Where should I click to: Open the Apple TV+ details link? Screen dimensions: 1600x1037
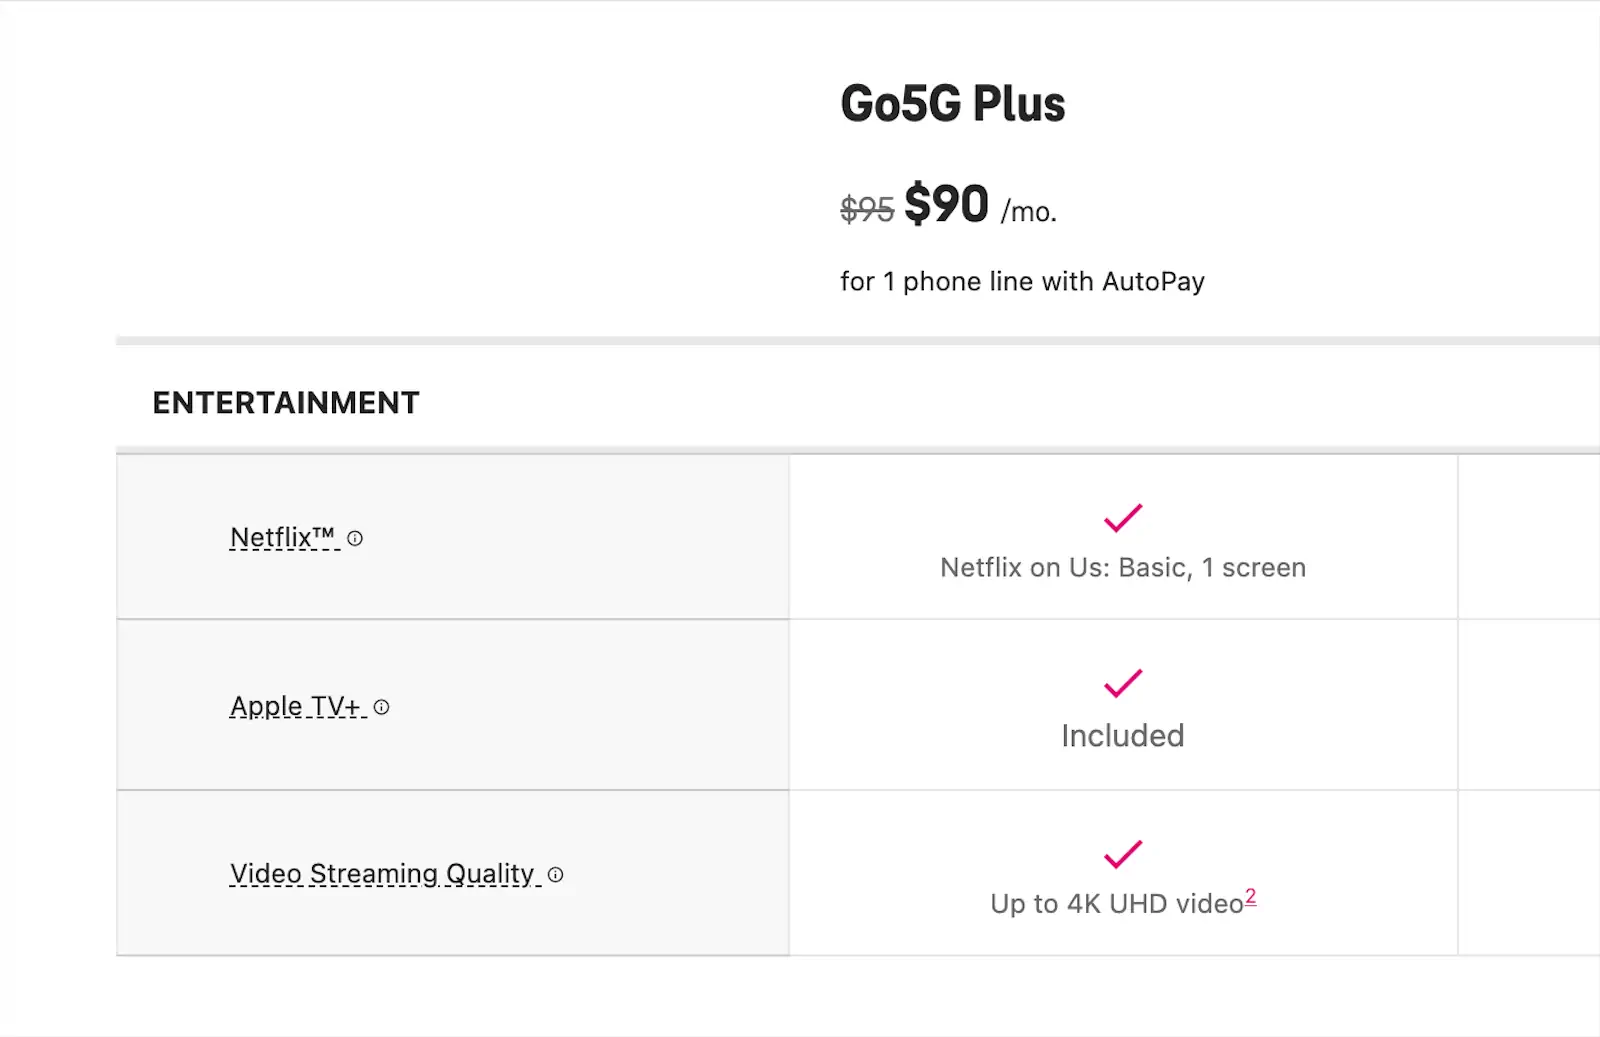[297, 706]
